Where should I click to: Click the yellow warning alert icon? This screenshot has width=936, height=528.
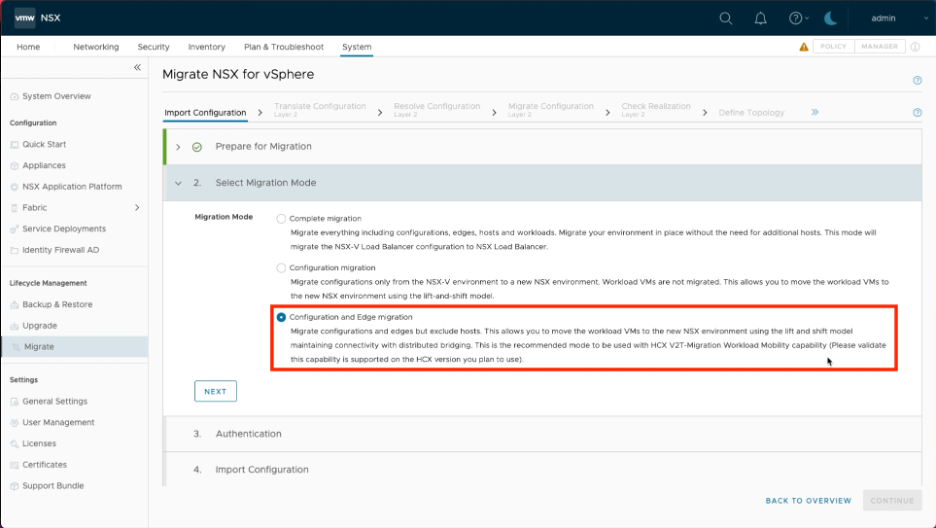point(804,47)
